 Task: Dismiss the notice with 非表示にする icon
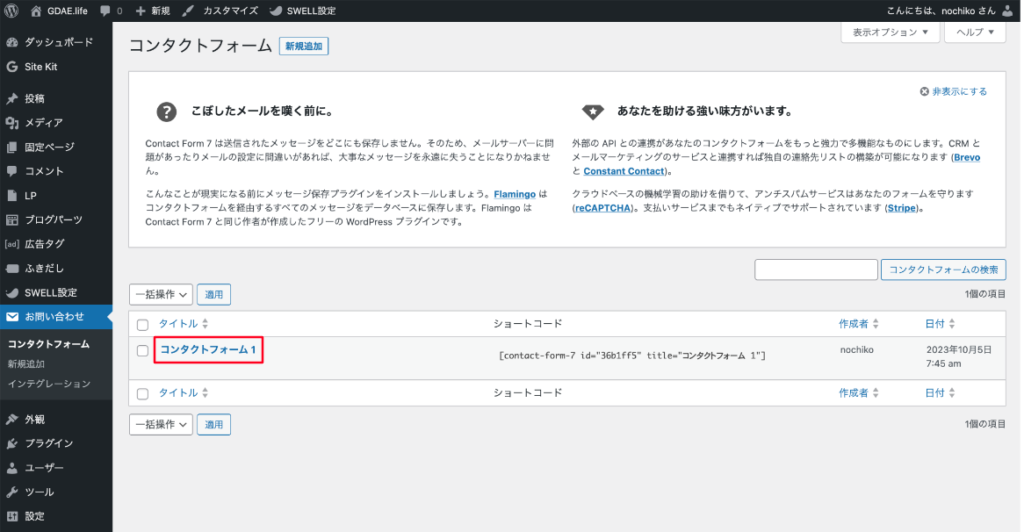coord(925,91)
